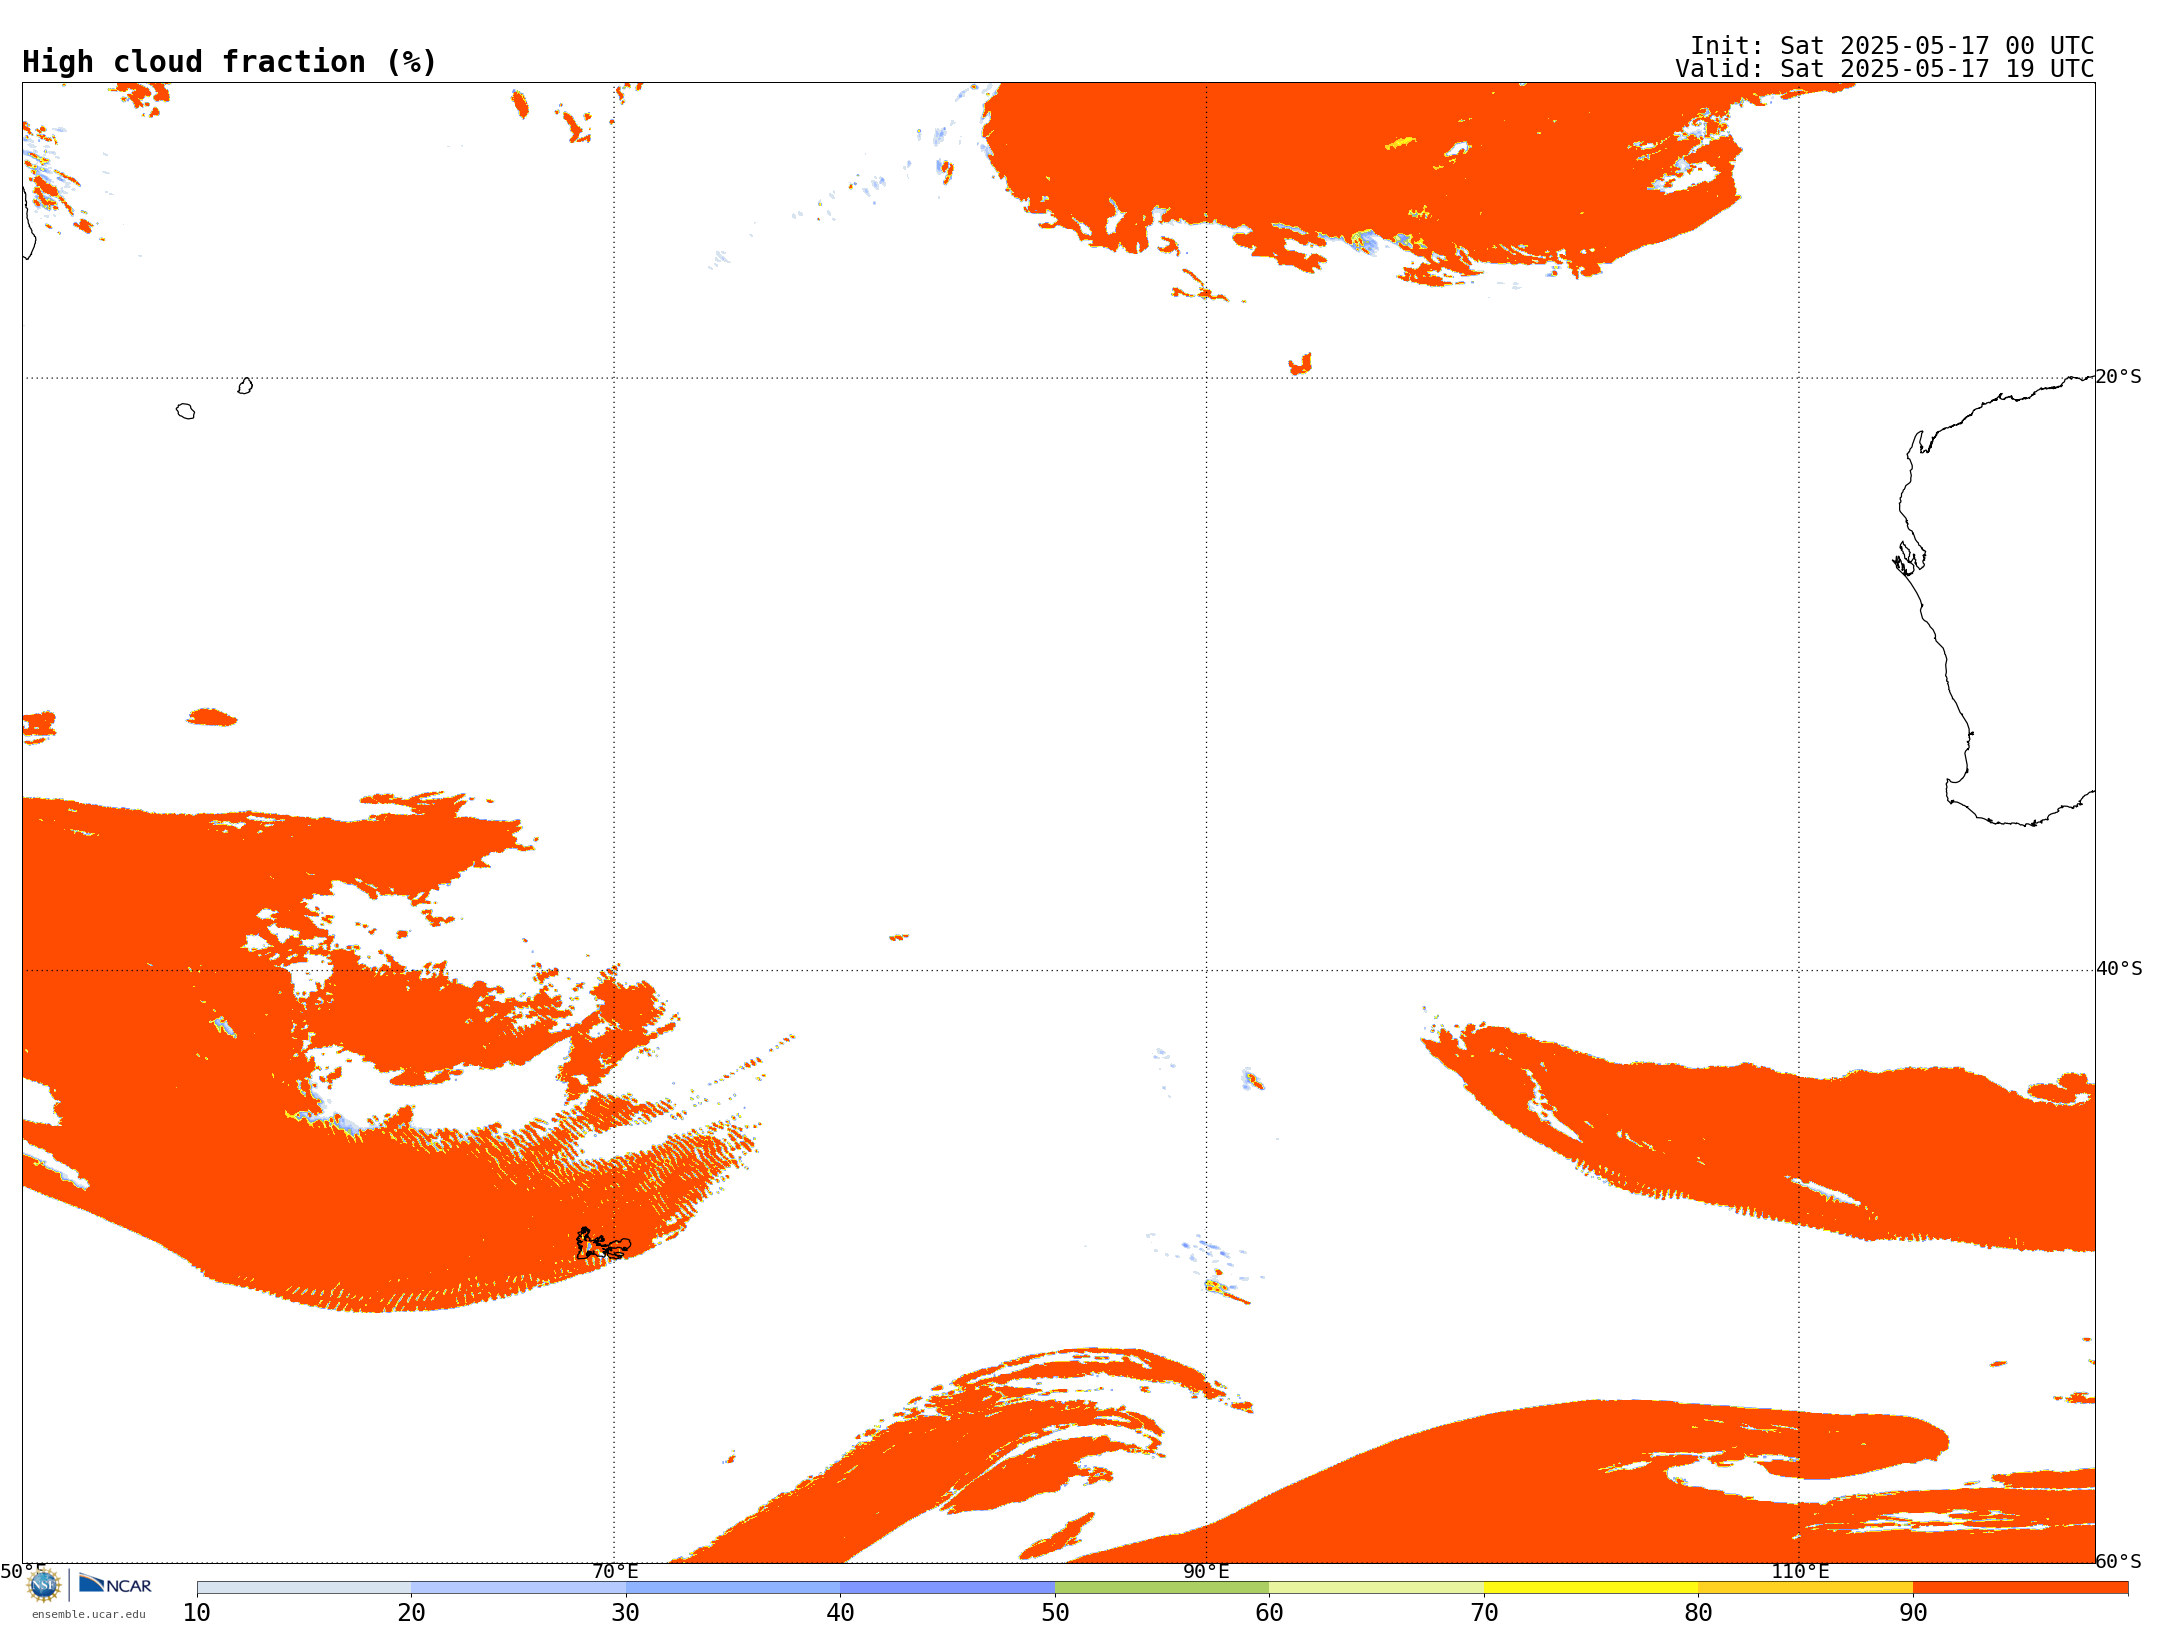Click the colorbar tick label 90

click(1913, 1613)
